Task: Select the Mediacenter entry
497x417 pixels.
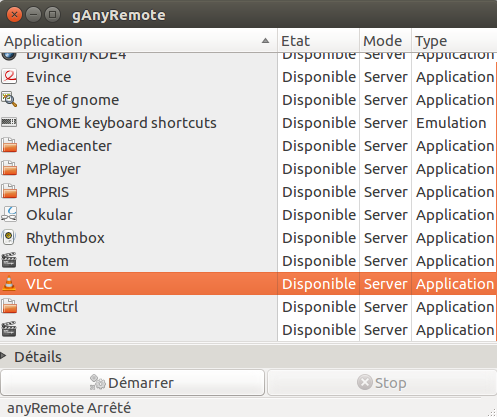Action: [x=69, y=146]
